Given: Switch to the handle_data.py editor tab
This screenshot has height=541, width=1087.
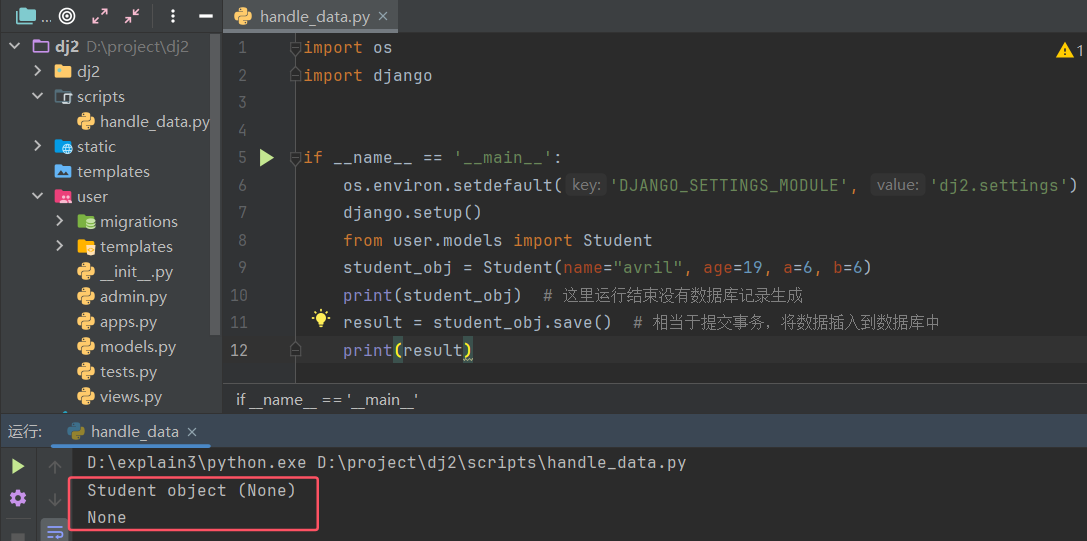Looking at the screenshot, I should (311, 17).
